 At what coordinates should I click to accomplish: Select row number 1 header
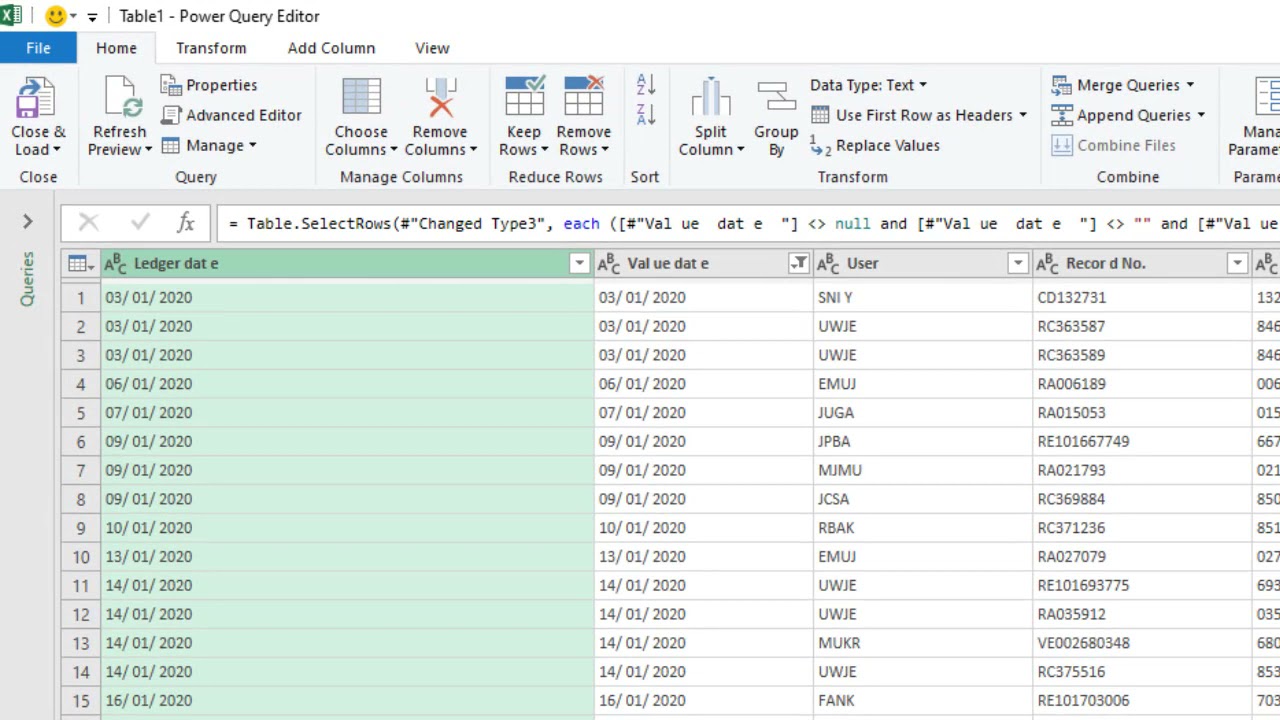pyautogui.click(x=81, y=297)
